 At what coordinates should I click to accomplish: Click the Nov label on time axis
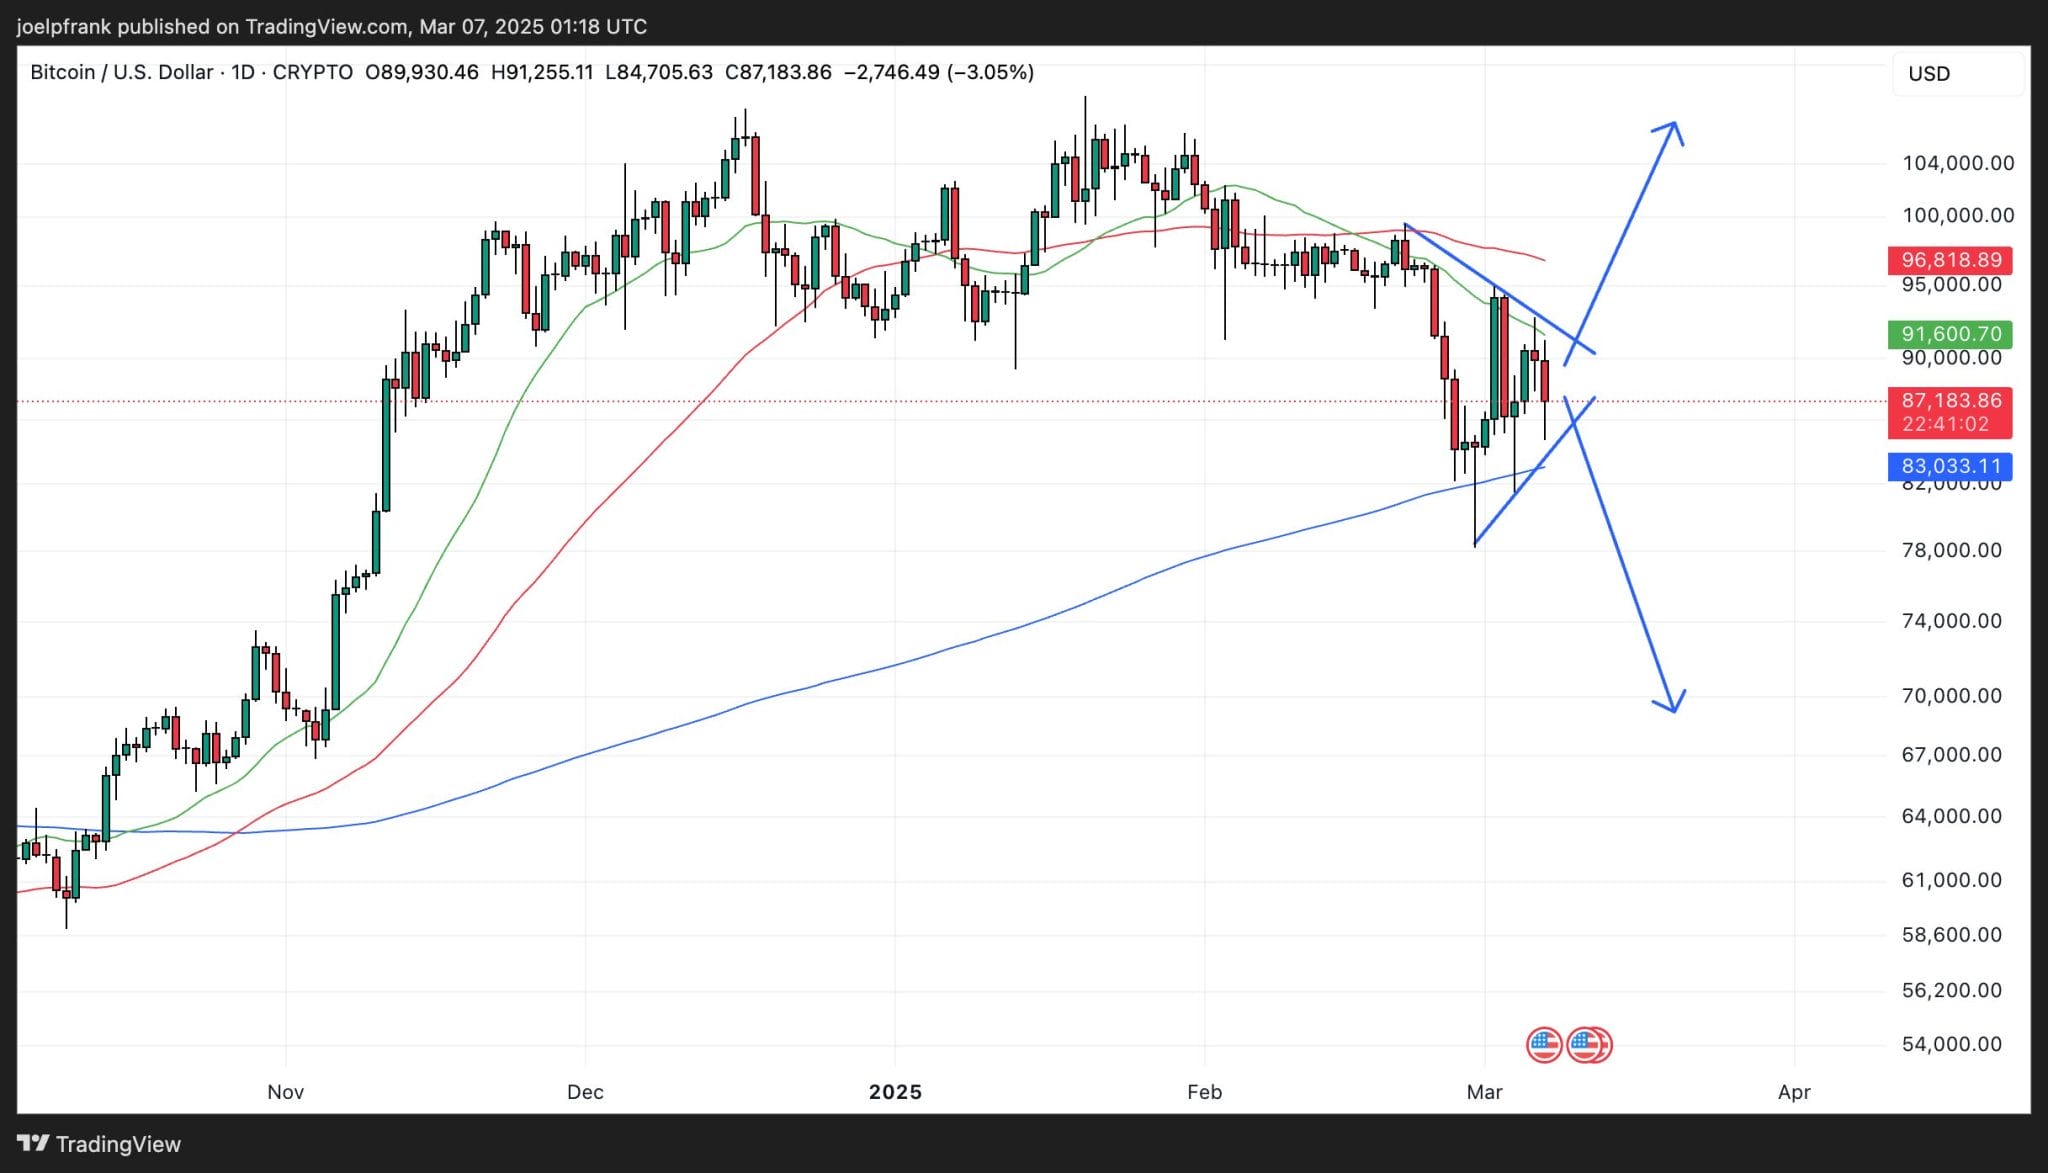[x=285, y=1092]
